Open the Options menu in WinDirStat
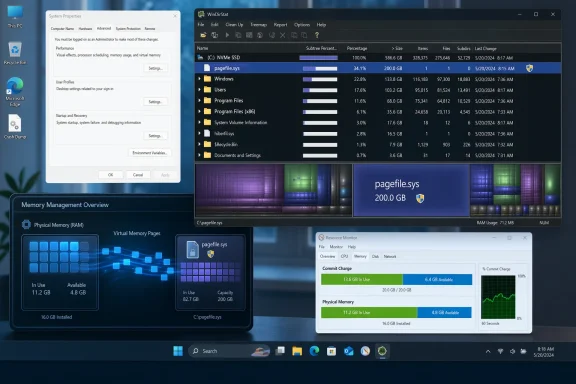 coord(302,25)
